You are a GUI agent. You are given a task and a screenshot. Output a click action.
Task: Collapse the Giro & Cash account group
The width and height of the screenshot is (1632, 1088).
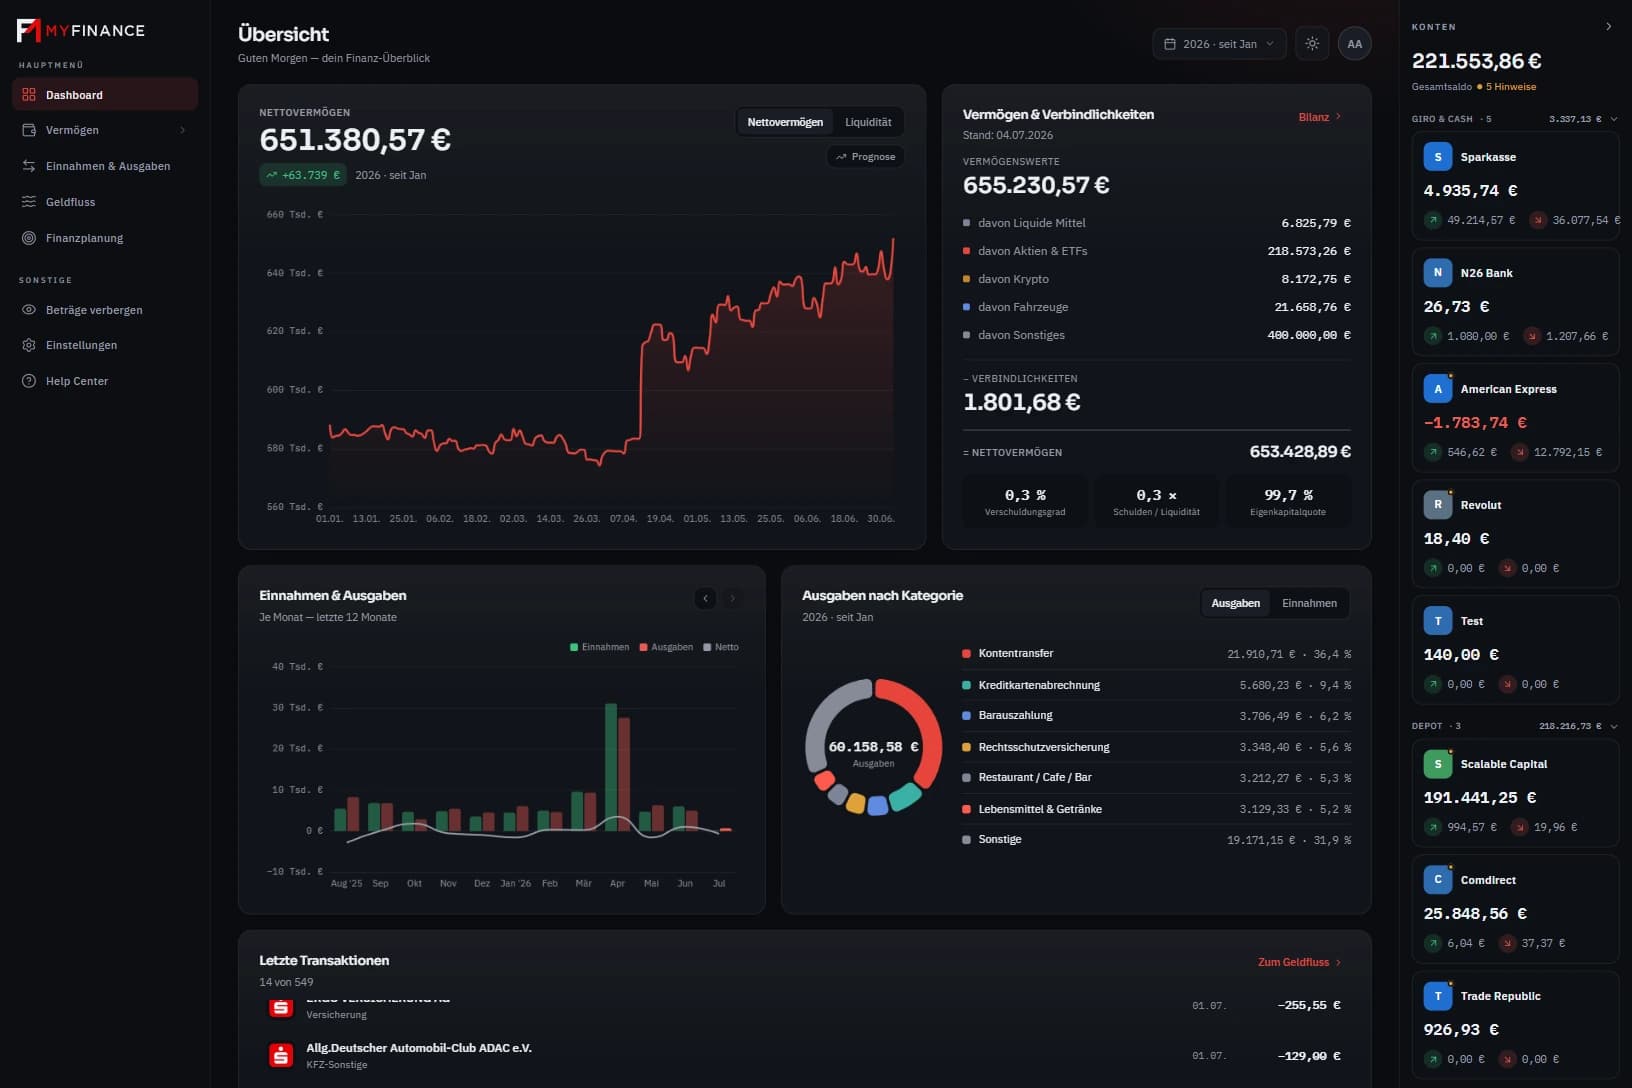point(1613,119)
